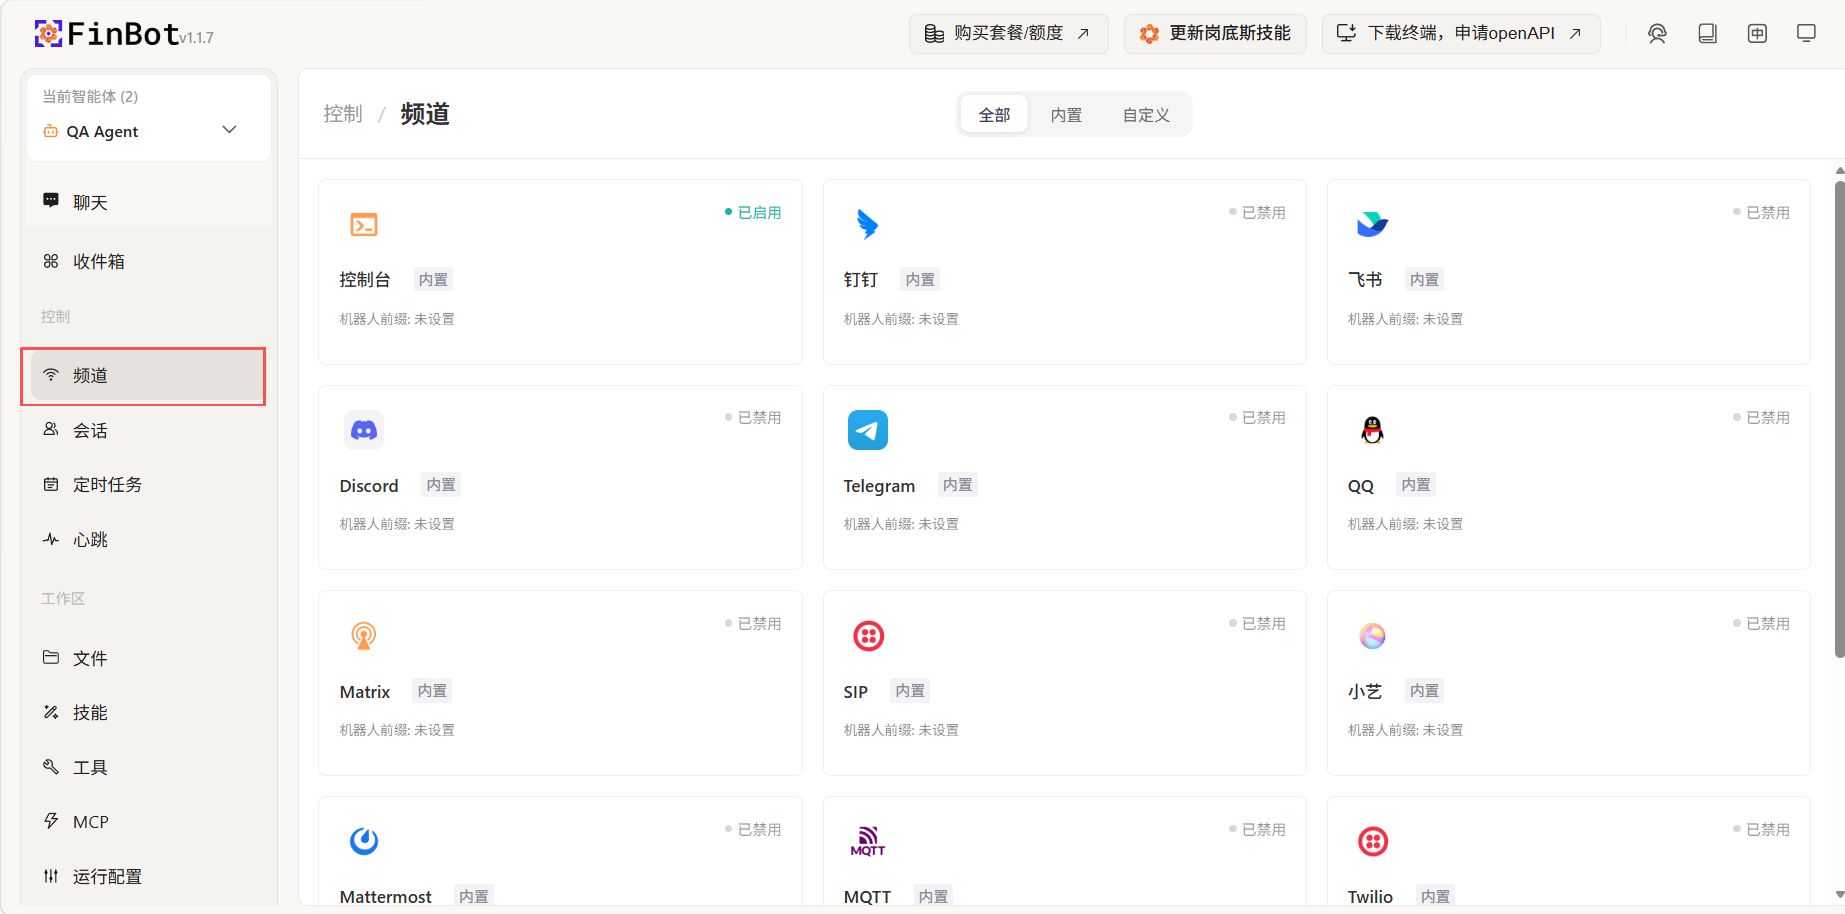Click 下载终端，申请openAPI button
This screenshot has width=1845, height=914.
[1461, 34]
